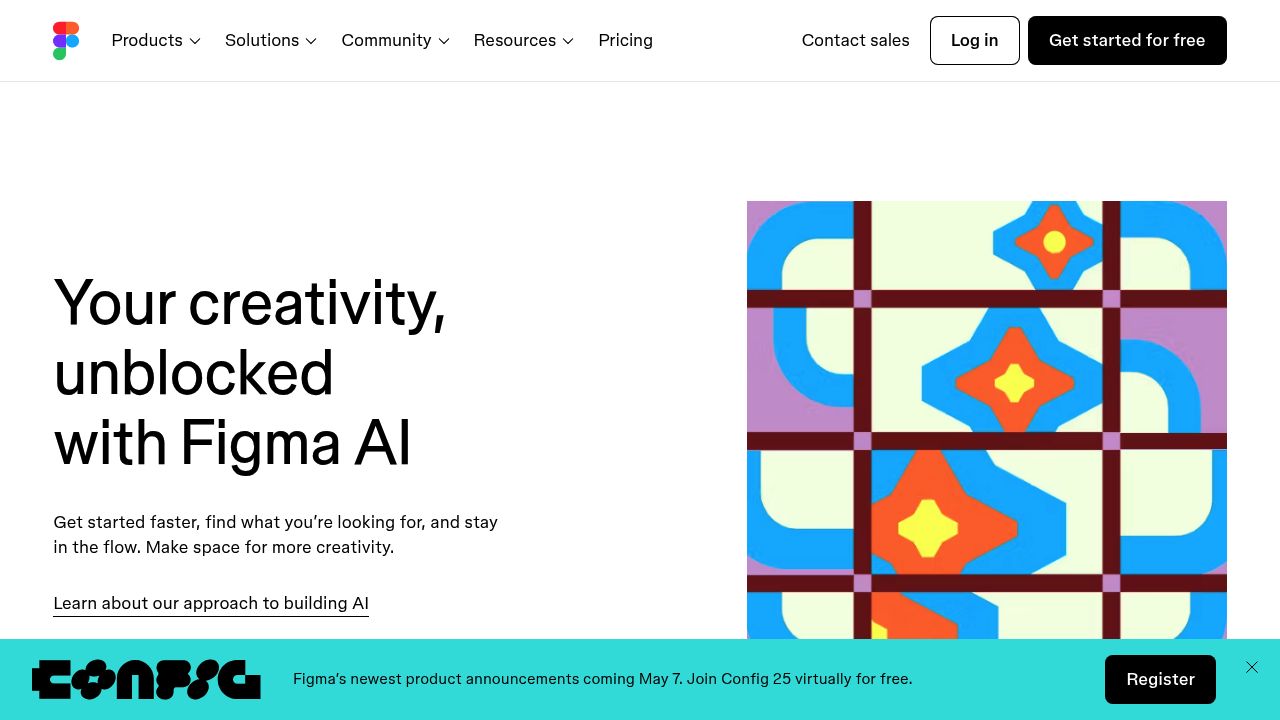Expand the Products chevron arrow
Viewport: 1280px width, 720px height.
pyautogui.click(x=195, y=41)
